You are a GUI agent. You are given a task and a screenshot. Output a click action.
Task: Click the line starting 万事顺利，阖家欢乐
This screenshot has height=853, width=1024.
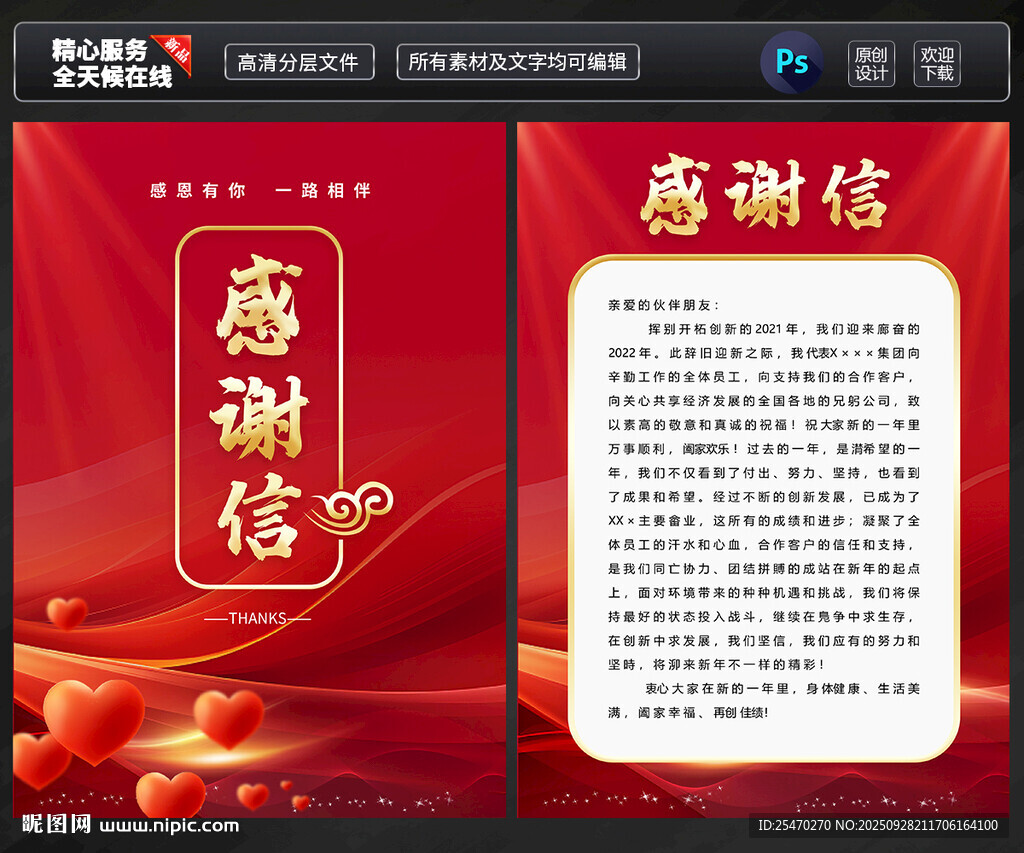click(763, 449)
